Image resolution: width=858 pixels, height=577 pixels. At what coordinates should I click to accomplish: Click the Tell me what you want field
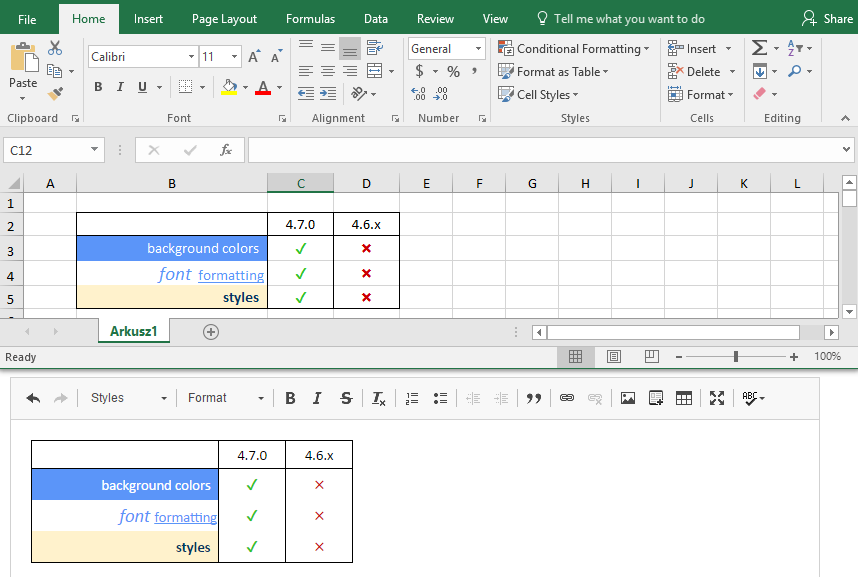click(x=621, y=19)
